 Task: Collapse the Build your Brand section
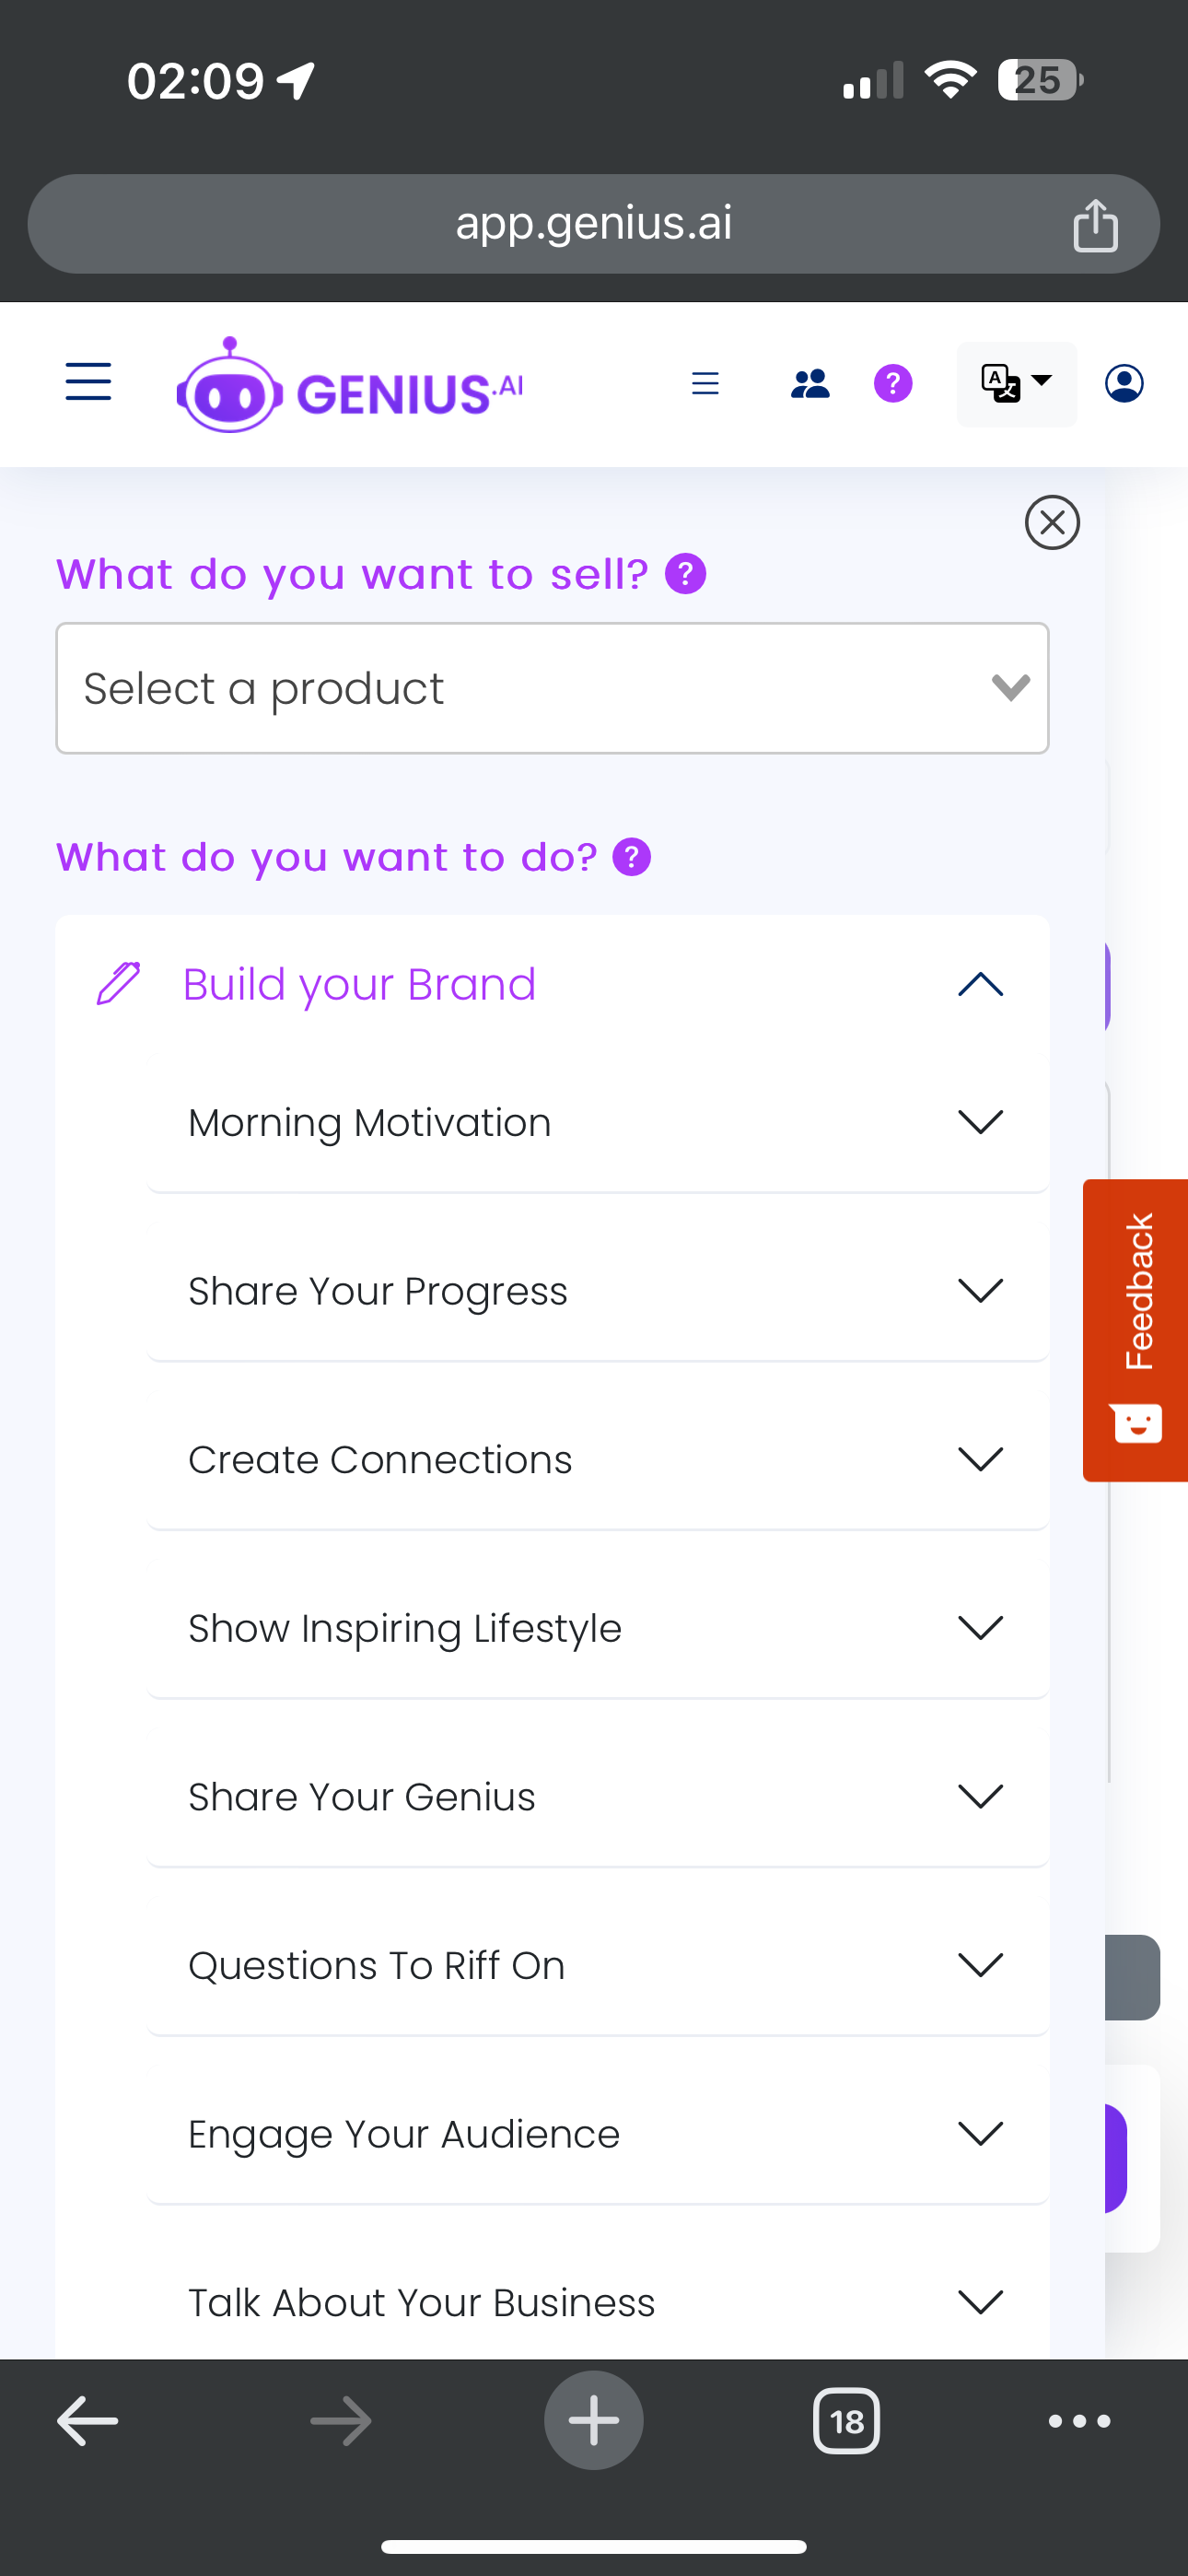(980, 985)
